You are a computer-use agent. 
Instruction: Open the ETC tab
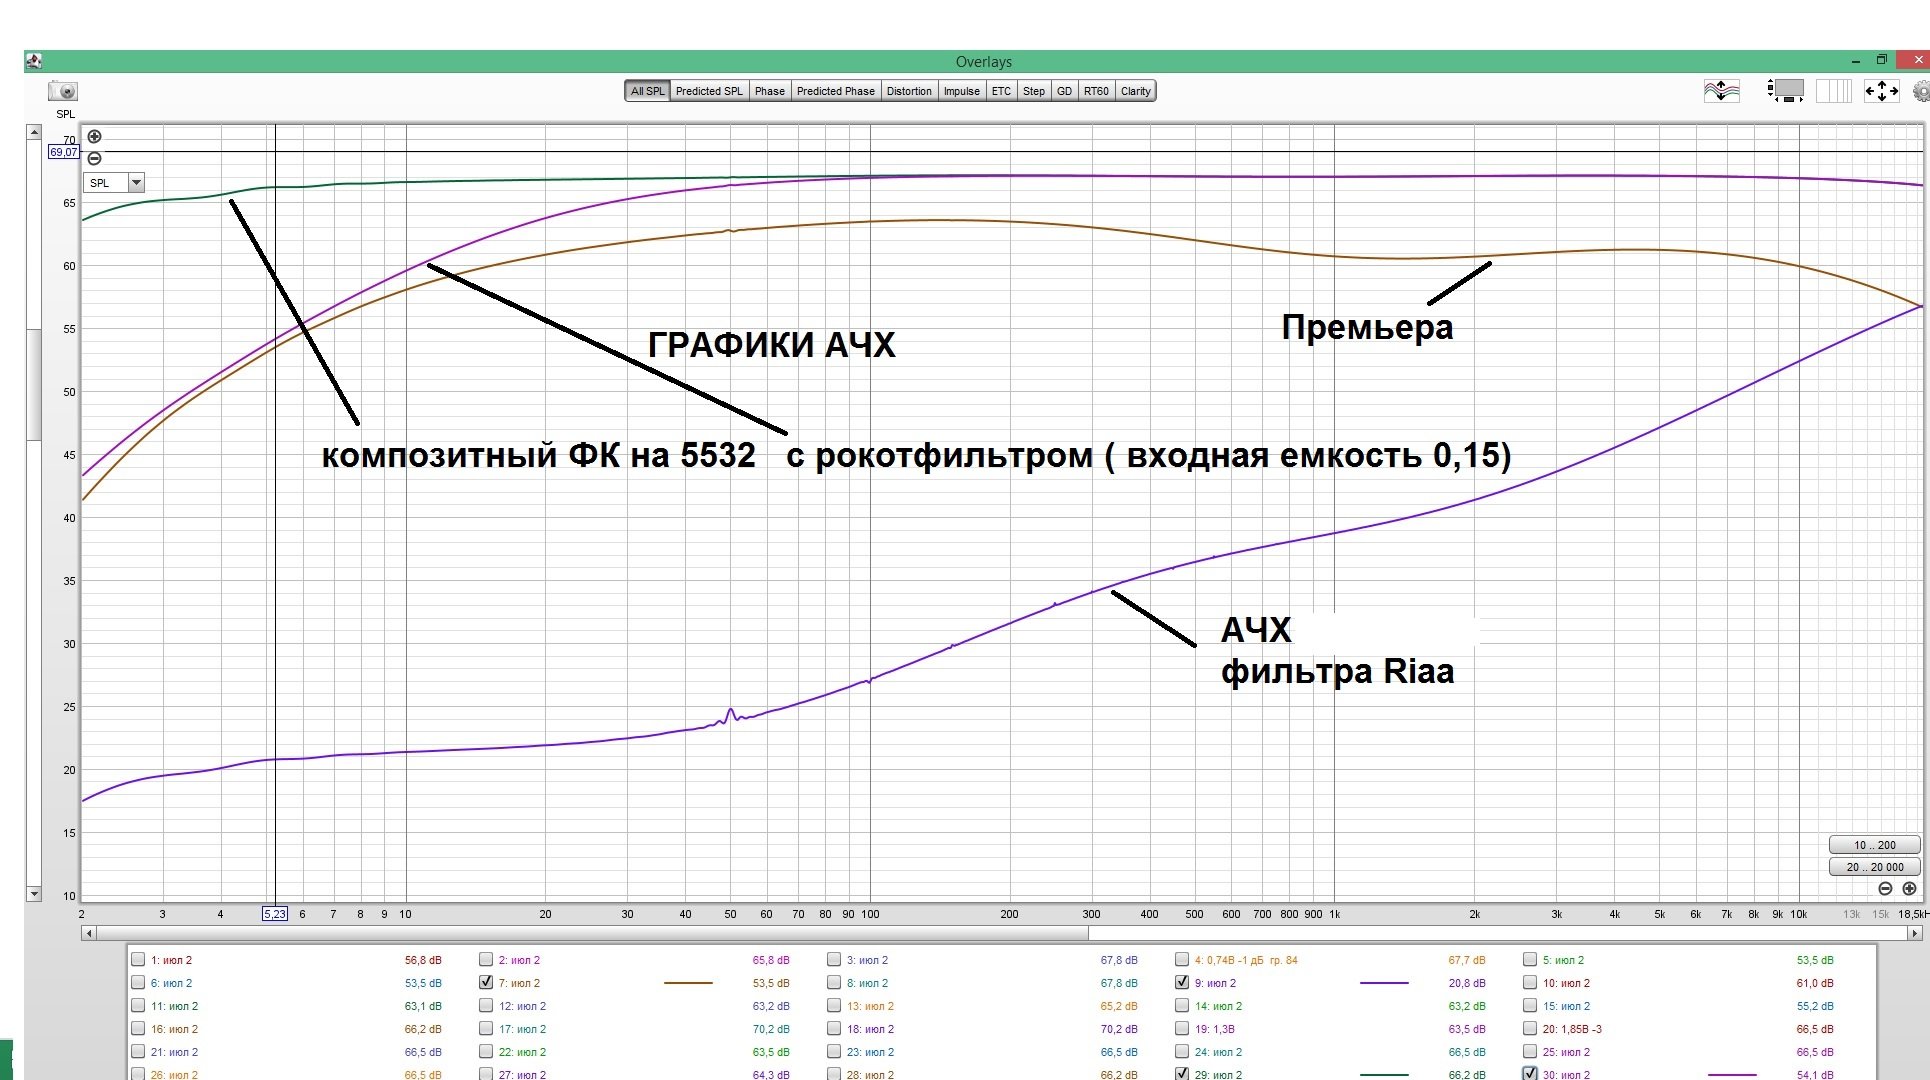[x=1001, y=91]
